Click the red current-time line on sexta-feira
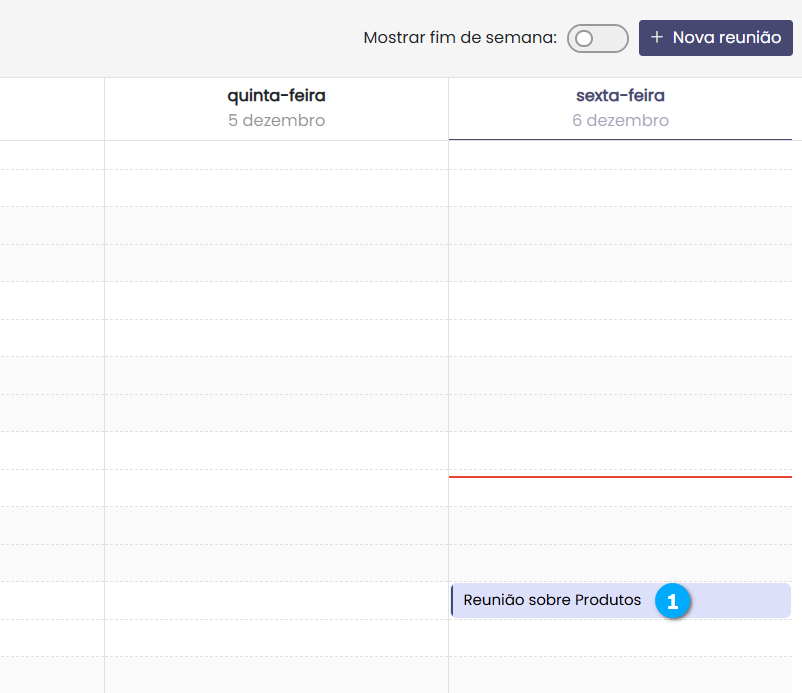 pyautogui.click(x=620, y=477)
